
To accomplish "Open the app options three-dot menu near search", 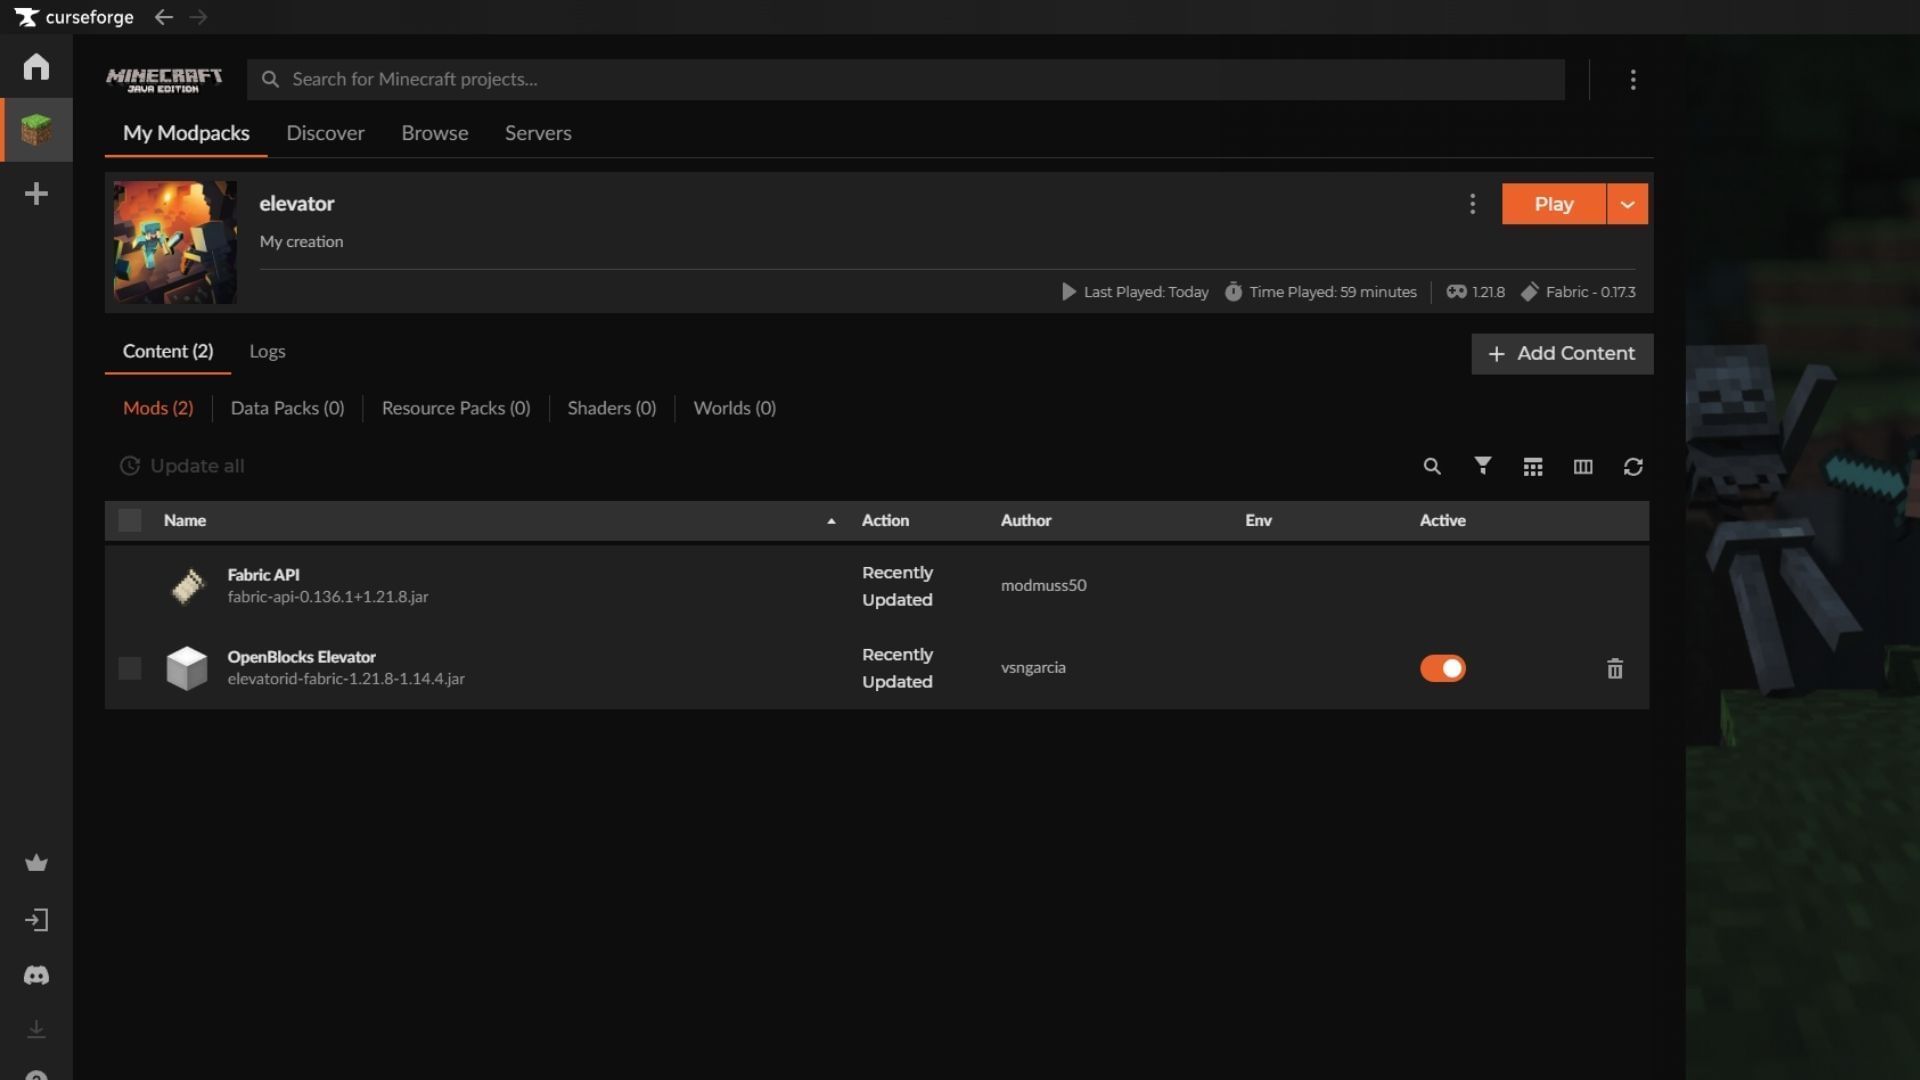I will point(1633,79).
